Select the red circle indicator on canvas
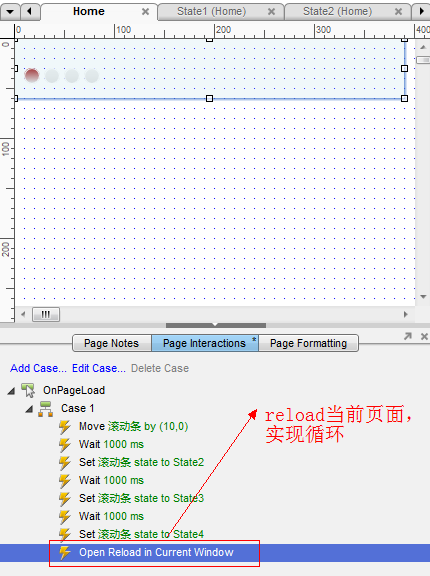 point(32,75)
